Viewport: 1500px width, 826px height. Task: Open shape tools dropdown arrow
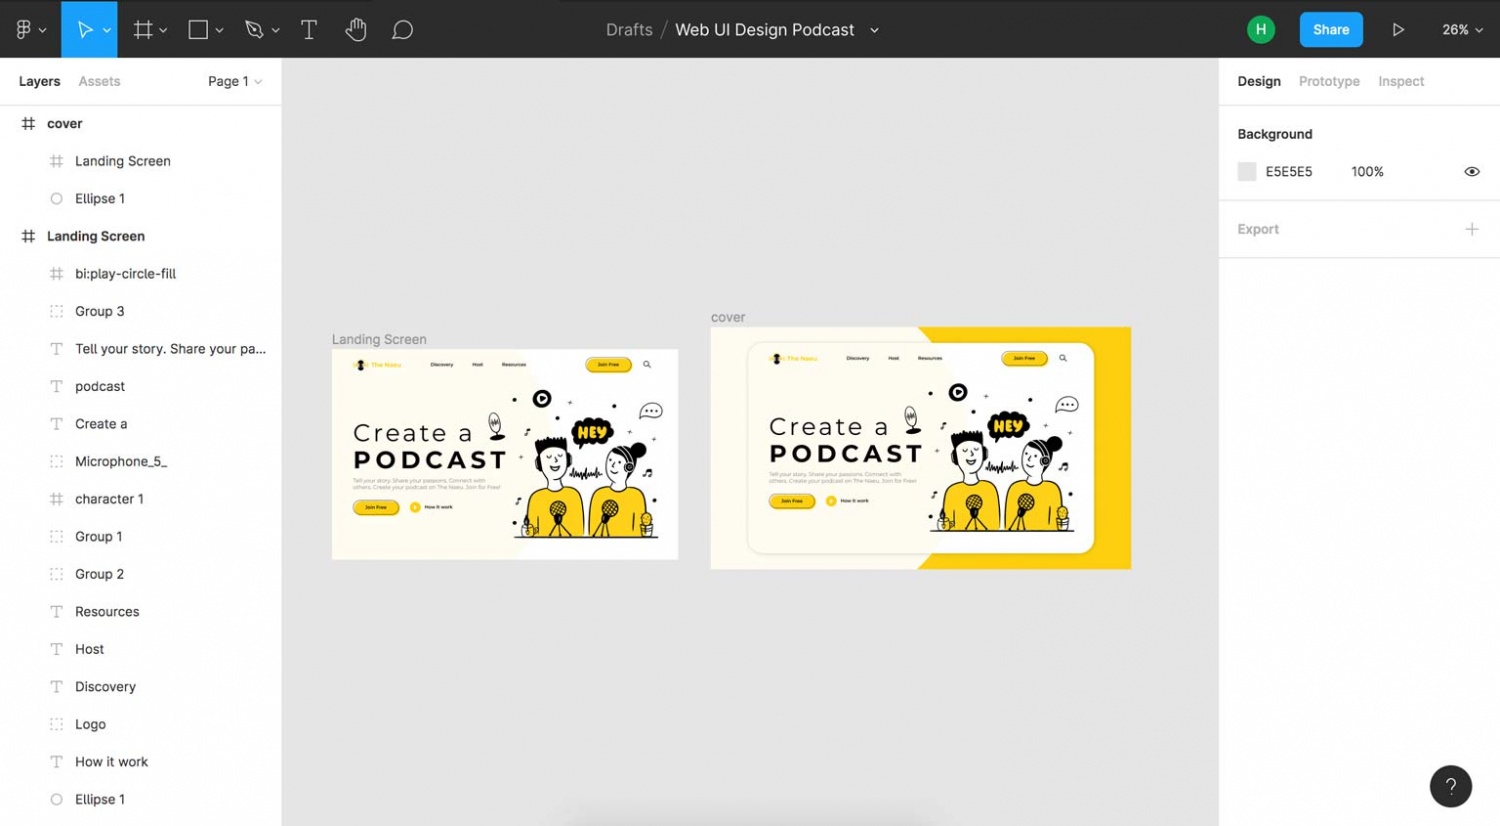pyautogui.click(x=219, y=31)
